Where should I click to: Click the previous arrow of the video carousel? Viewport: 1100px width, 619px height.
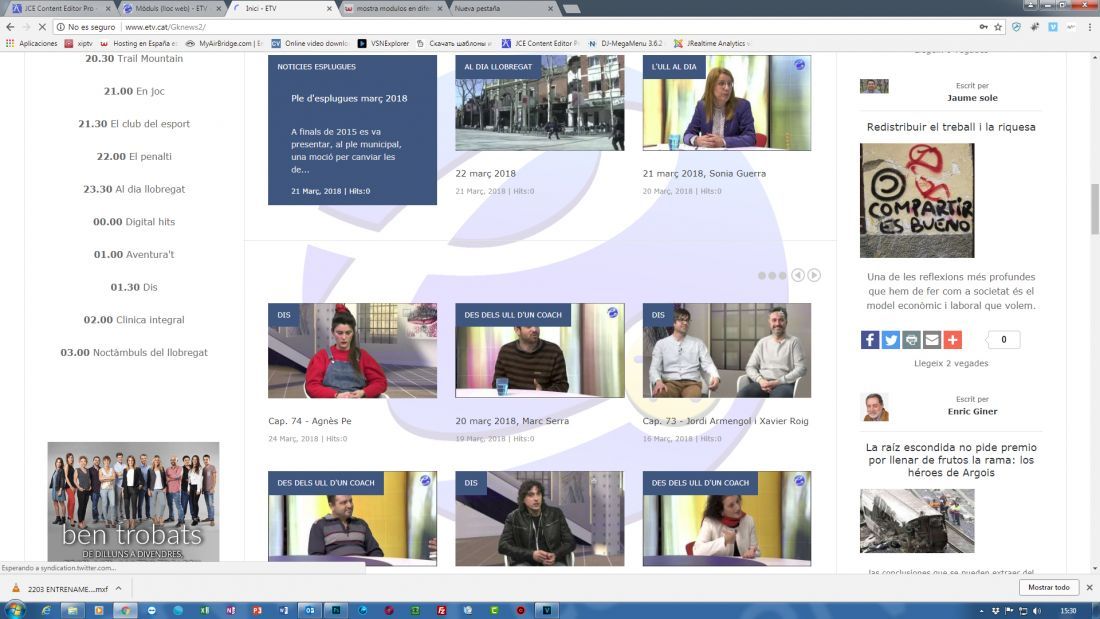click(x=798, y=275)
